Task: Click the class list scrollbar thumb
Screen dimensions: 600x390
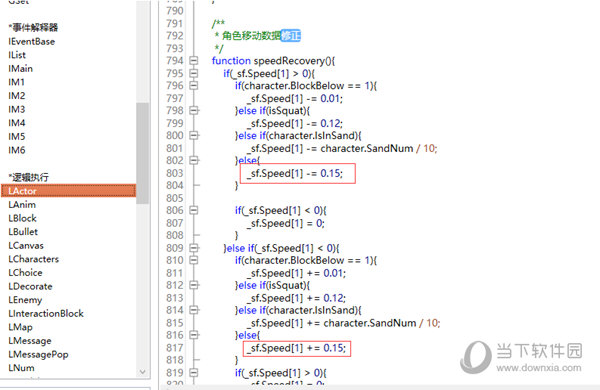Action: click(x=142, y=153)
